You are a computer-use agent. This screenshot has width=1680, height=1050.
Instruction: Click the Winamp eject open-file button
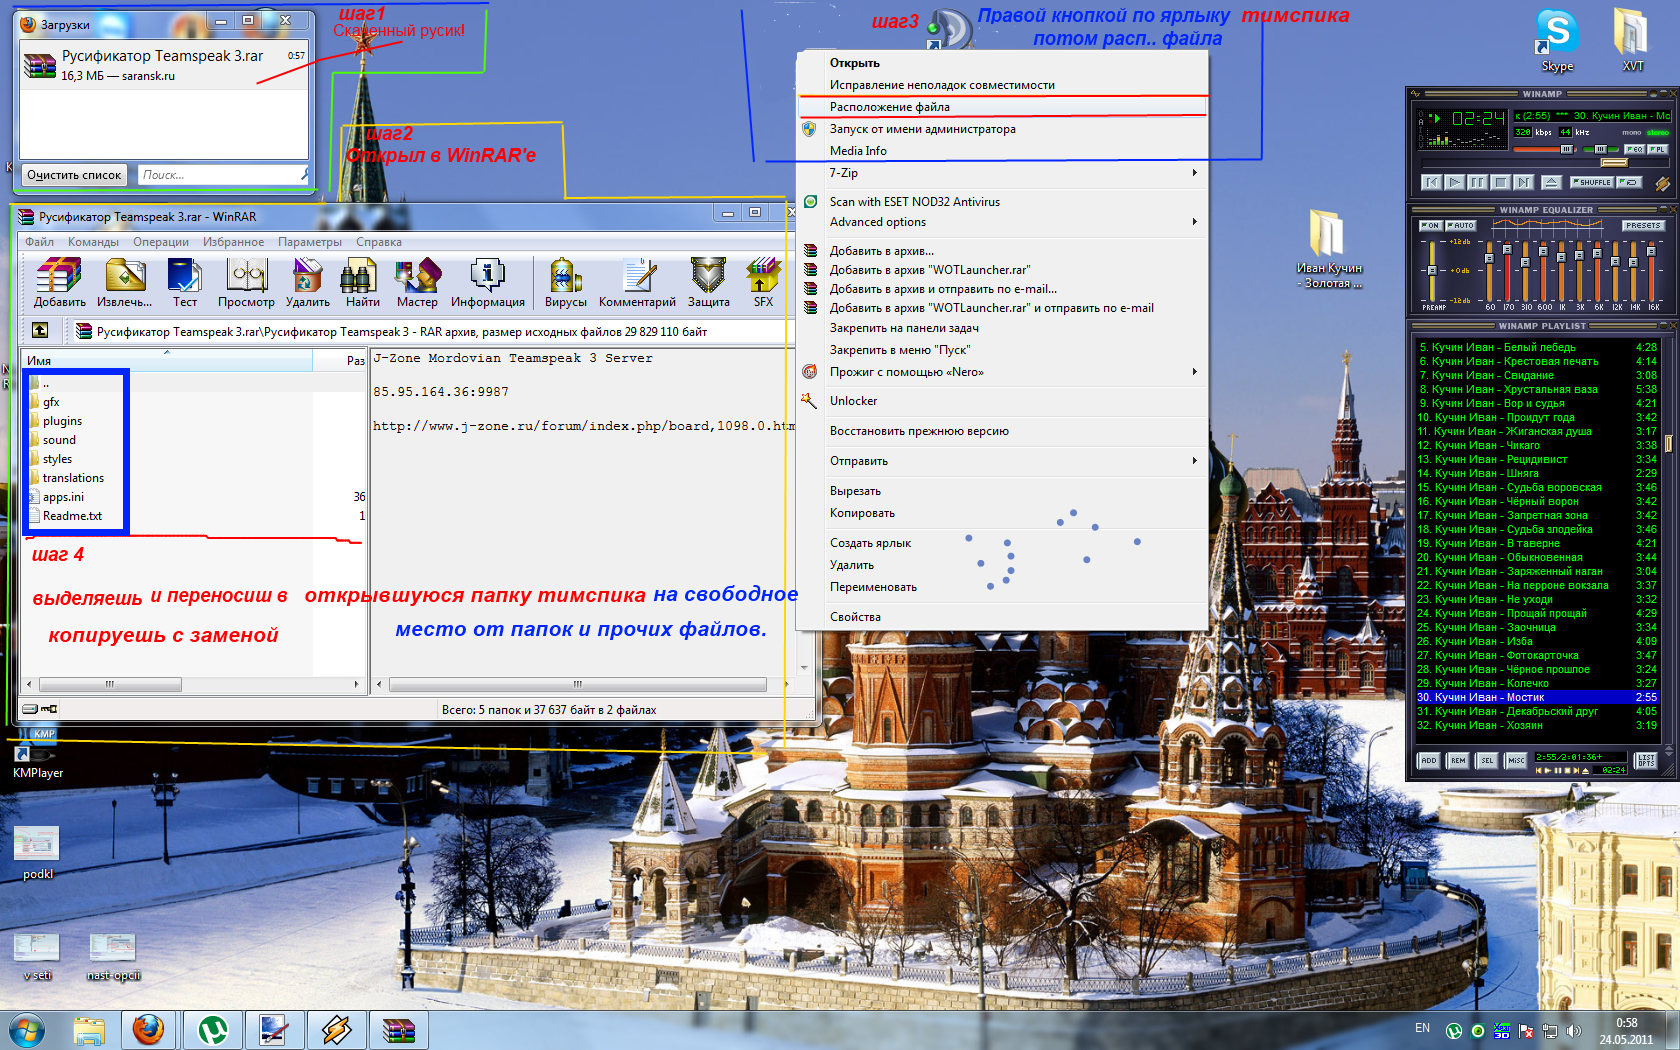[x=1551, y=182]
